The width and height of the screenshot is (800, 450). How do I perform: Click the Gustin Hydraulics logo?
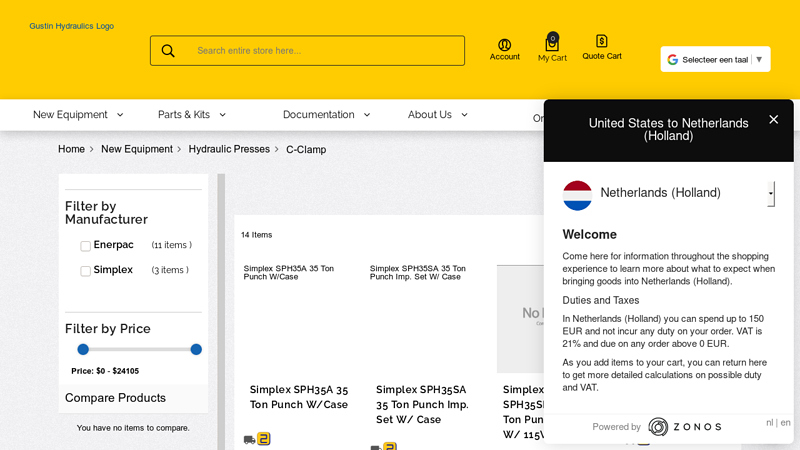coord(71,26)
